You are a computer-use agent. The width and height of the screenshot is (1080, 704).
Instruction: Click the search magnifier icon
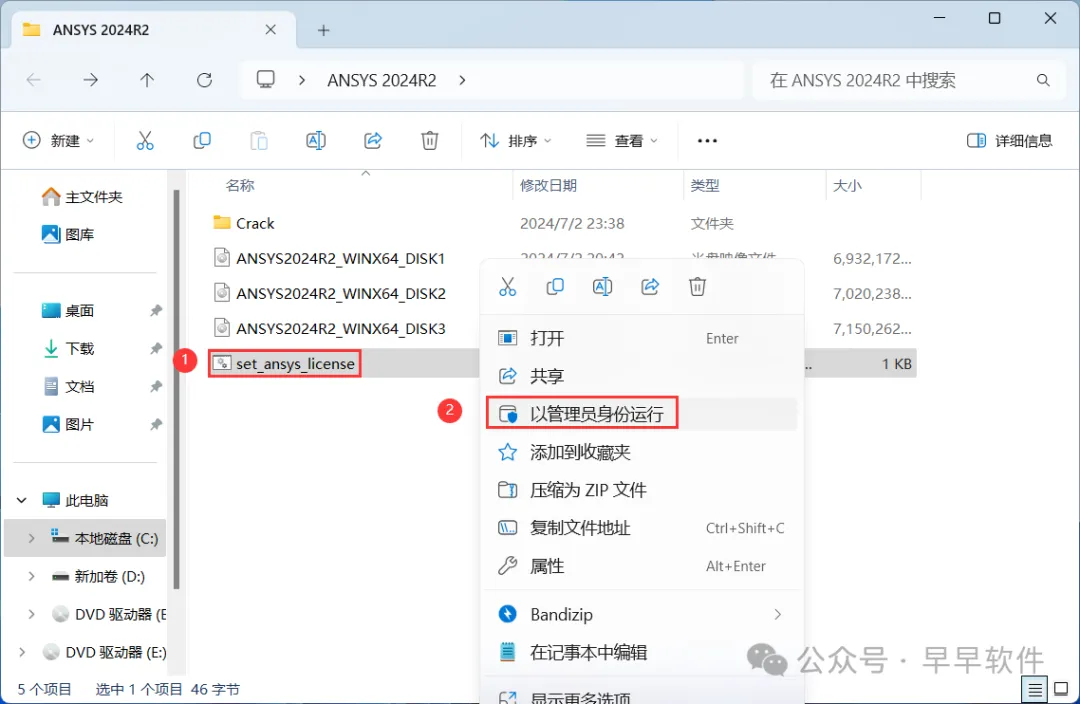click(1043, 81)
